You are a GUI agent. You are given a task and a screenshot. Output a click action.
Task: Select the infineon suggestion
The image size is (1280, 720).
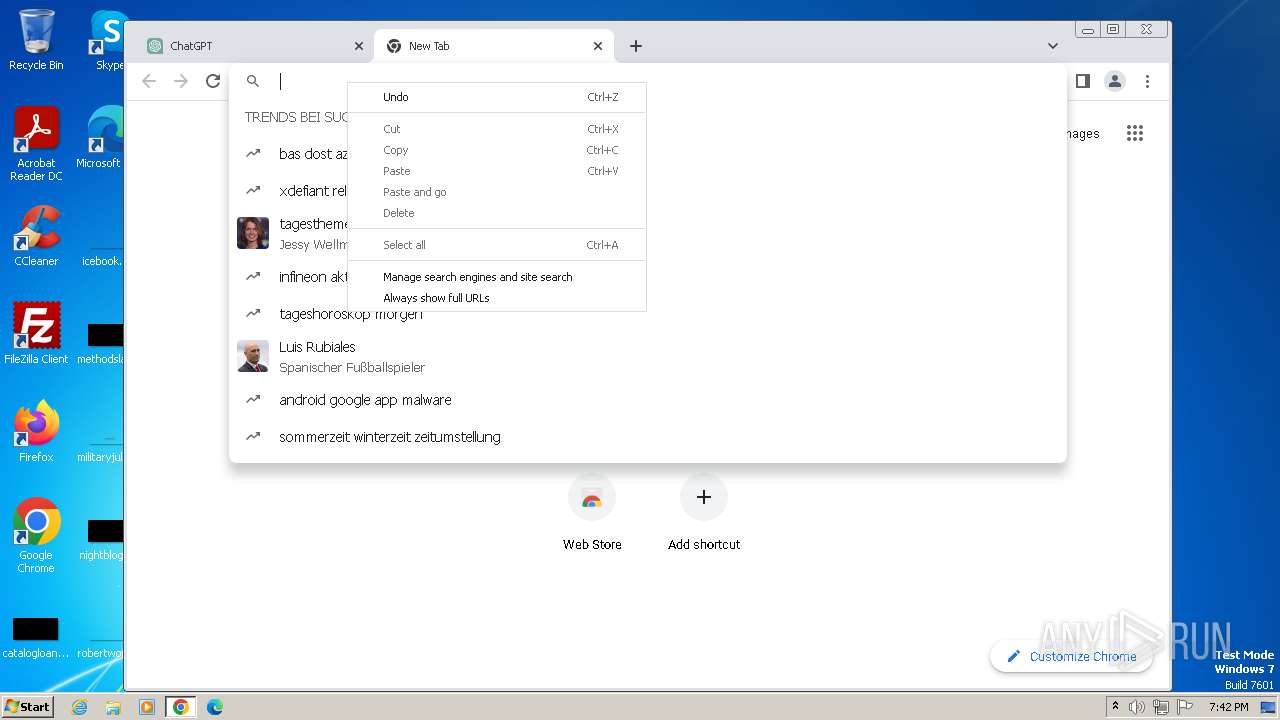(290, 277)
